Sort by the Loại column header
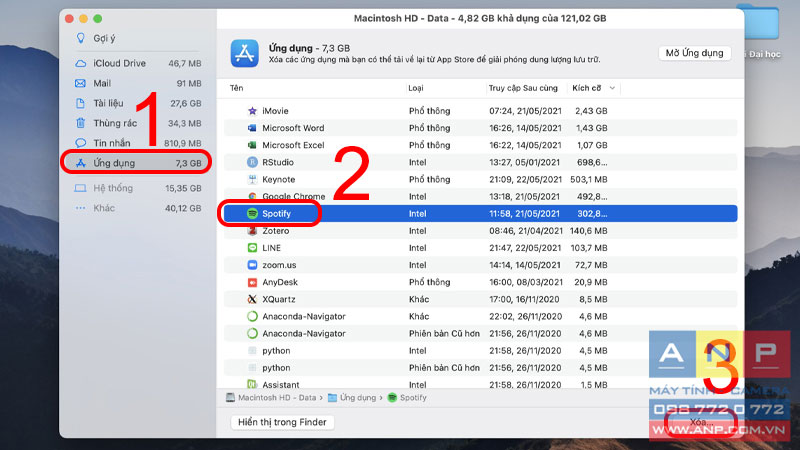 [x=416, y=88]
